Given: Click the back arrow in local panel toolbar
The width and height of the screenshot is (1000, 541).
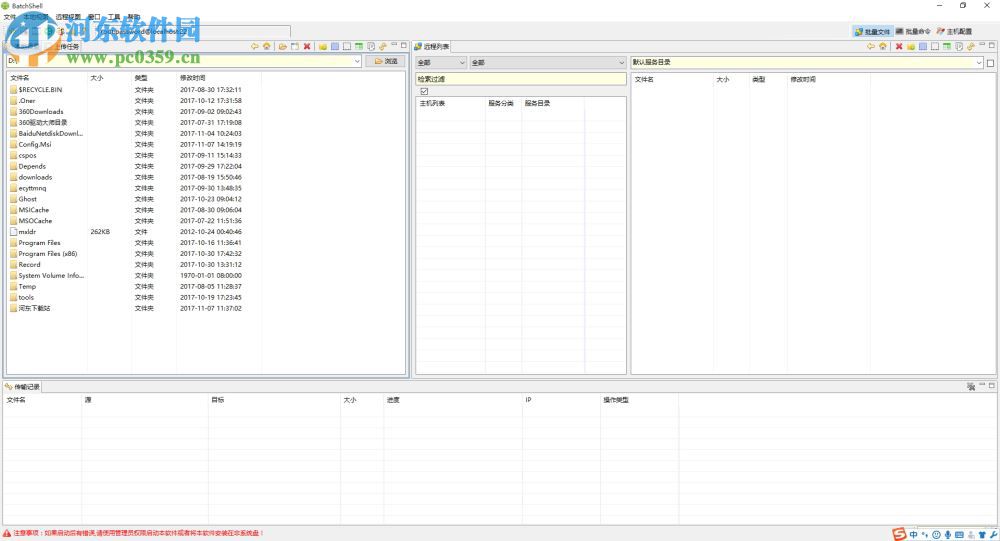Looking at the screenshot, I should pyautogui.click(x=254, y=47).
